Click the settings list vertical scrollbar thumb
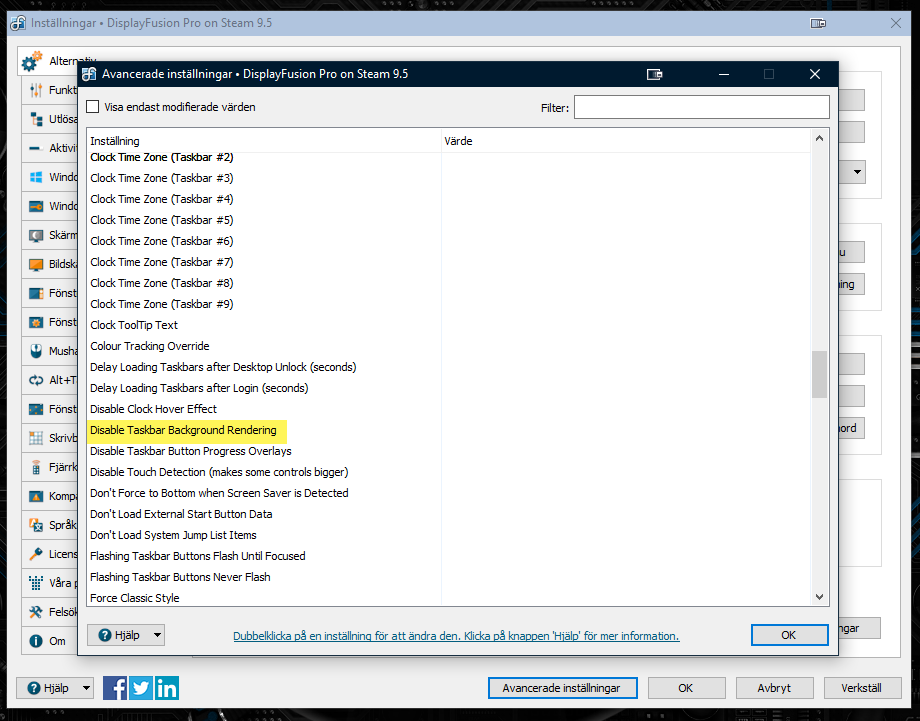 point(819,374)
